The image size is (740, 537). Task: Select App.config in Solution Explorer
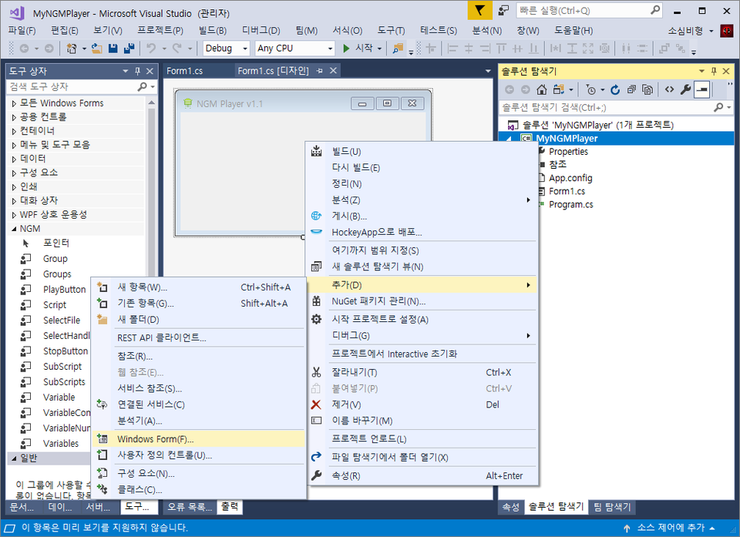570,178
